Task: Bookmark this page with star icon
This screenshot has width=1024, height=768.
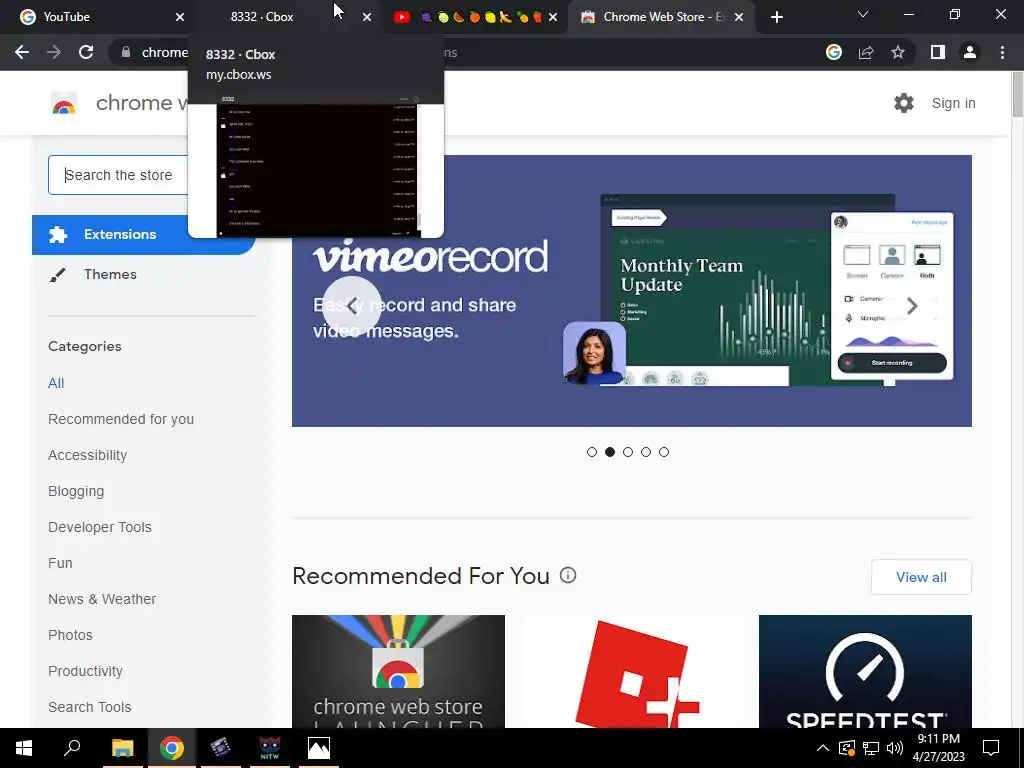Action: click(898, 52)
